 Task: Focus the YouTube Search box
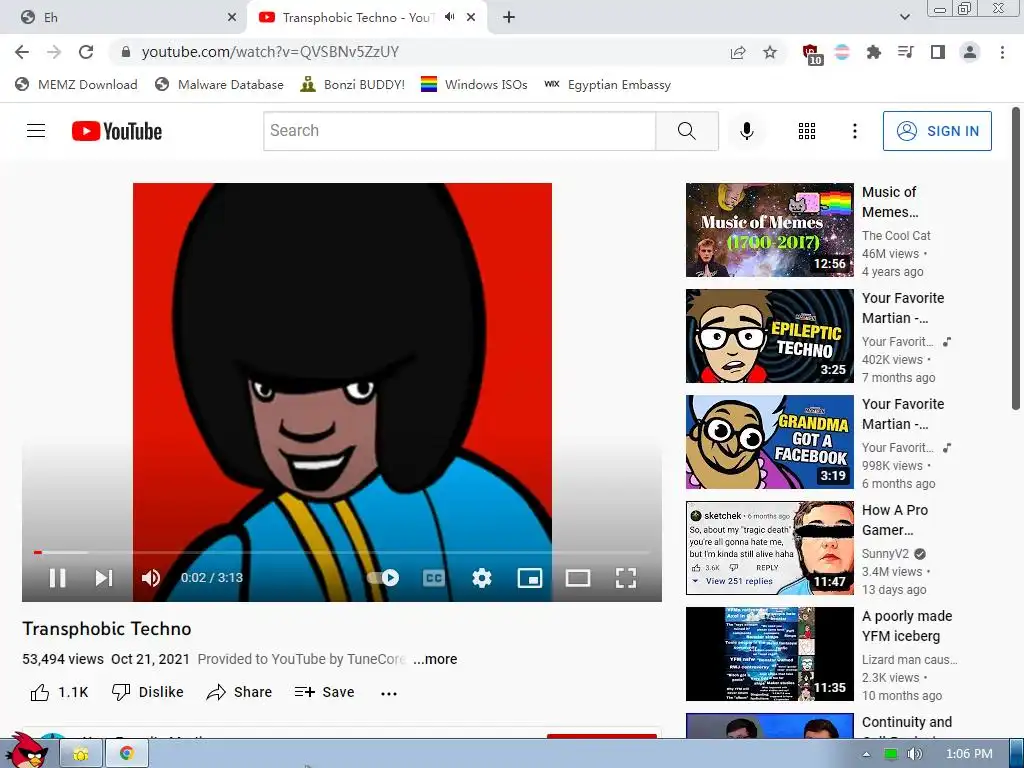pyautogui.click(x=460, y=131)
